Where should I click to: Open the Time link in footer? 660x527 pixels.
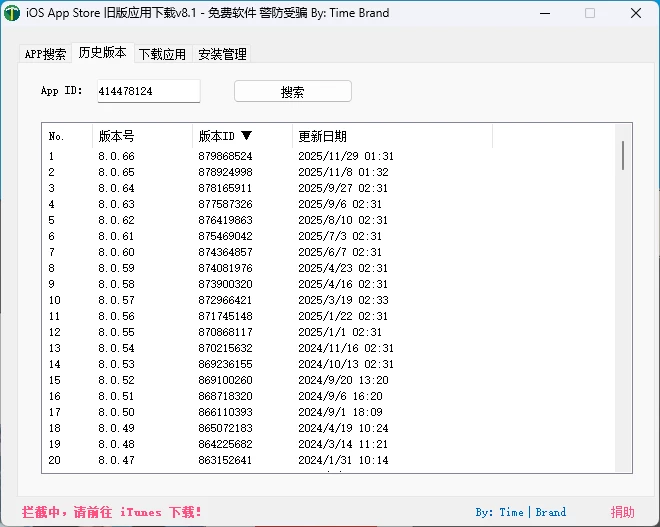point(511,512)
